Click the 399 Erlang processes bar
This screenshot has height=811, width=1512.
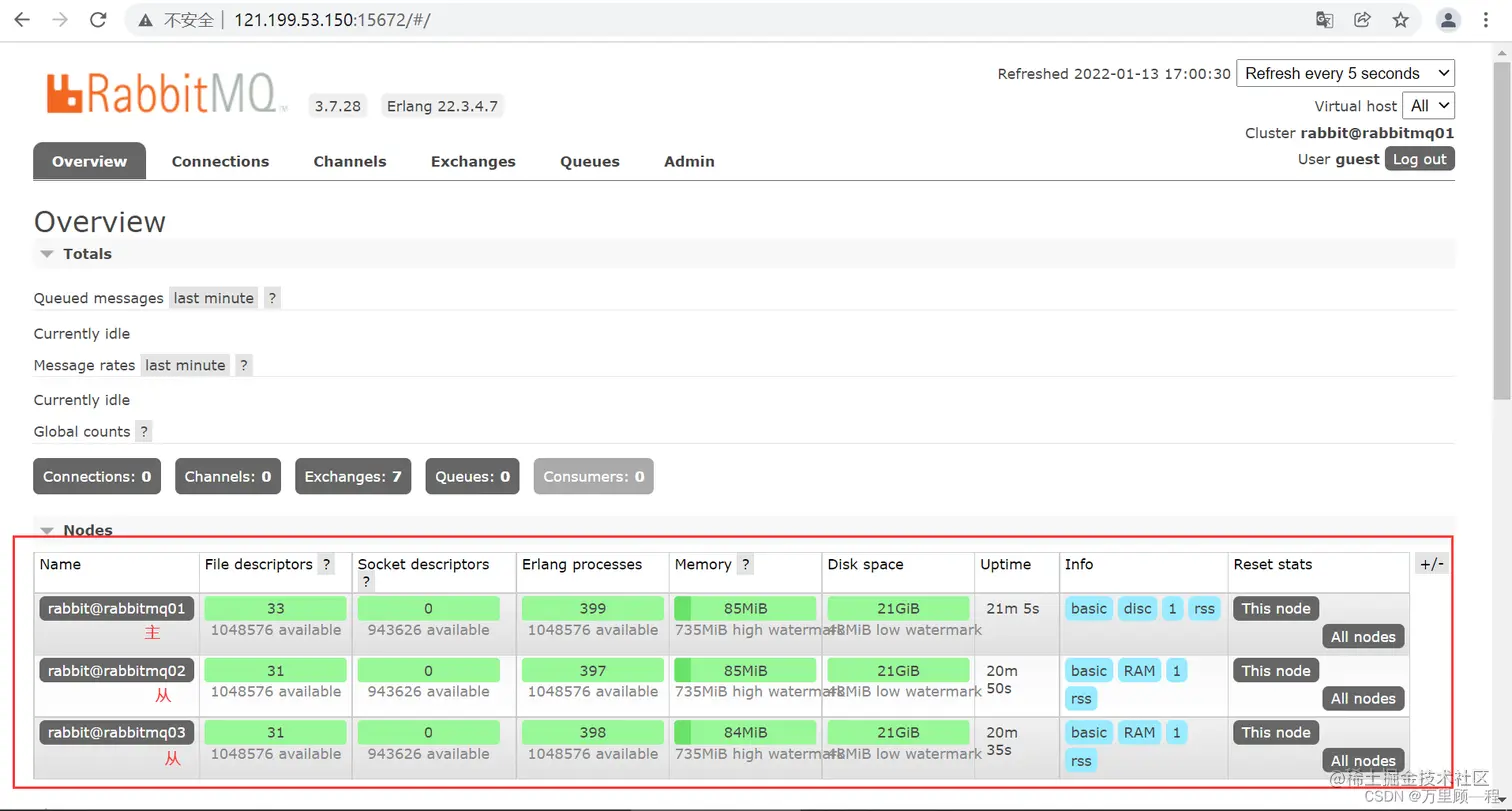[x=593, y=608]
